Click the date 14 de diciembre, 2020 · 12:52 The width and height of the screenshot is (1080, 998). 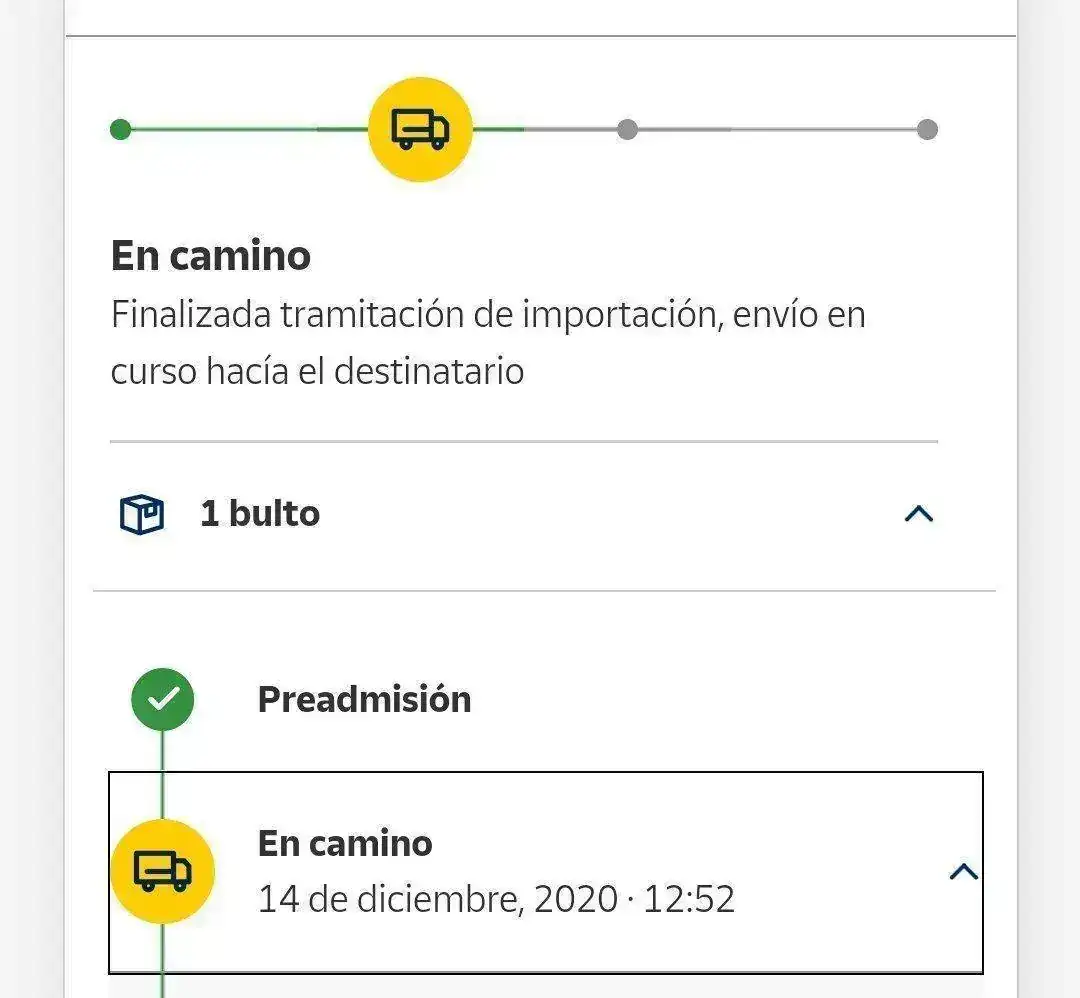point(496,899)
